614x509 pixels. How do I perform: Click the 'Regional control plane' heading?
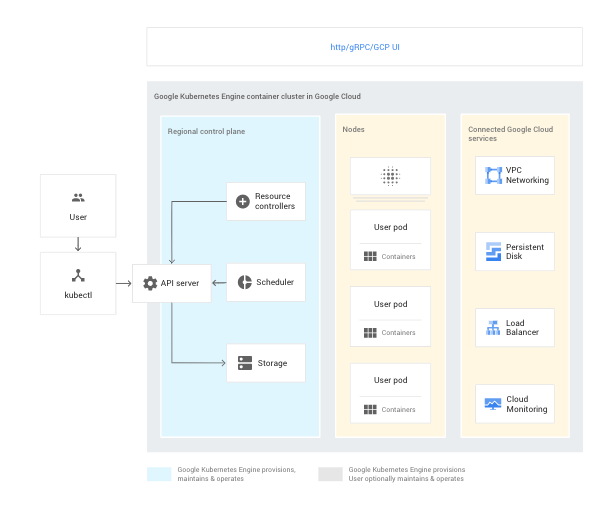tap(206, 132)
